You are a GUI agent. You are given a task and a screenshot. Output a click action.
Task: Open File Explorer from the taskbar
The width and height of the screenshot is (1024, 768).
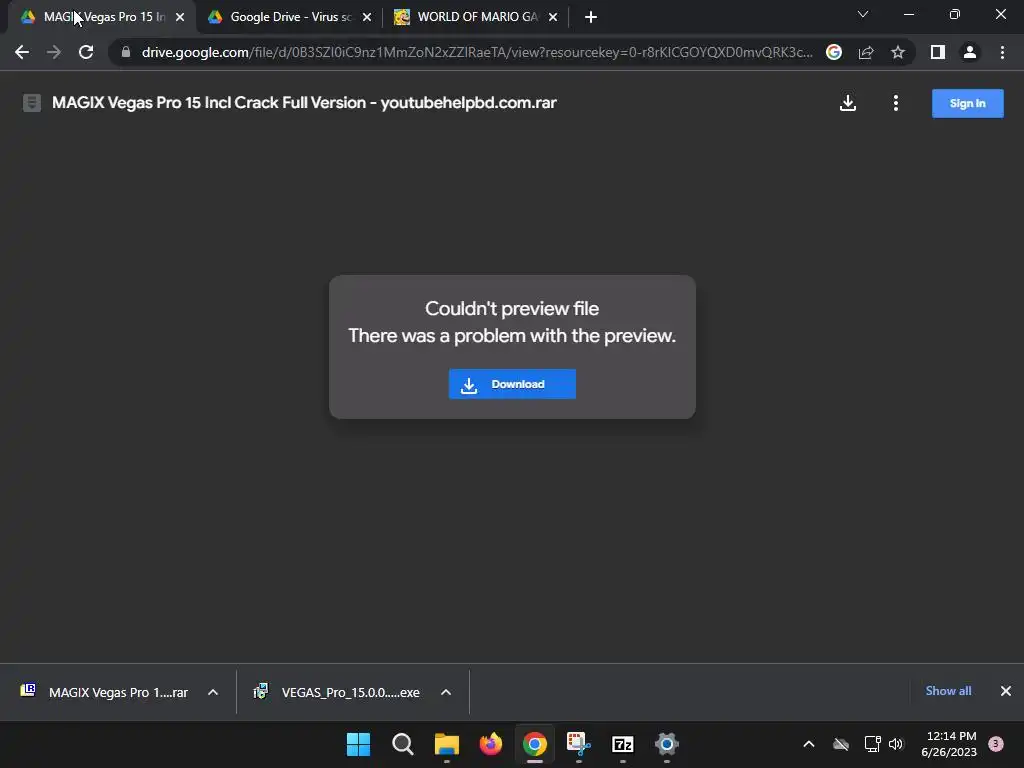(x=447, y=744)
